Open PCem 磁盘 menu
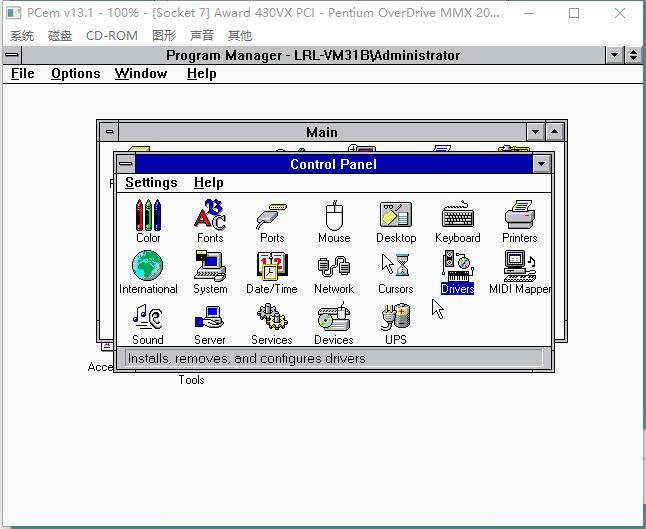This screenshot has height=529, width=646. (x=60, y=35)
